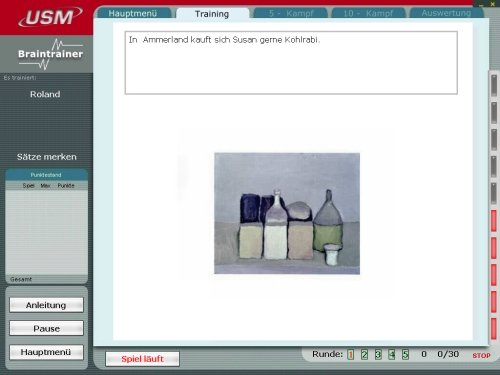Click the USM logo
Screen dimensions: 500x375
pos(50,17)
